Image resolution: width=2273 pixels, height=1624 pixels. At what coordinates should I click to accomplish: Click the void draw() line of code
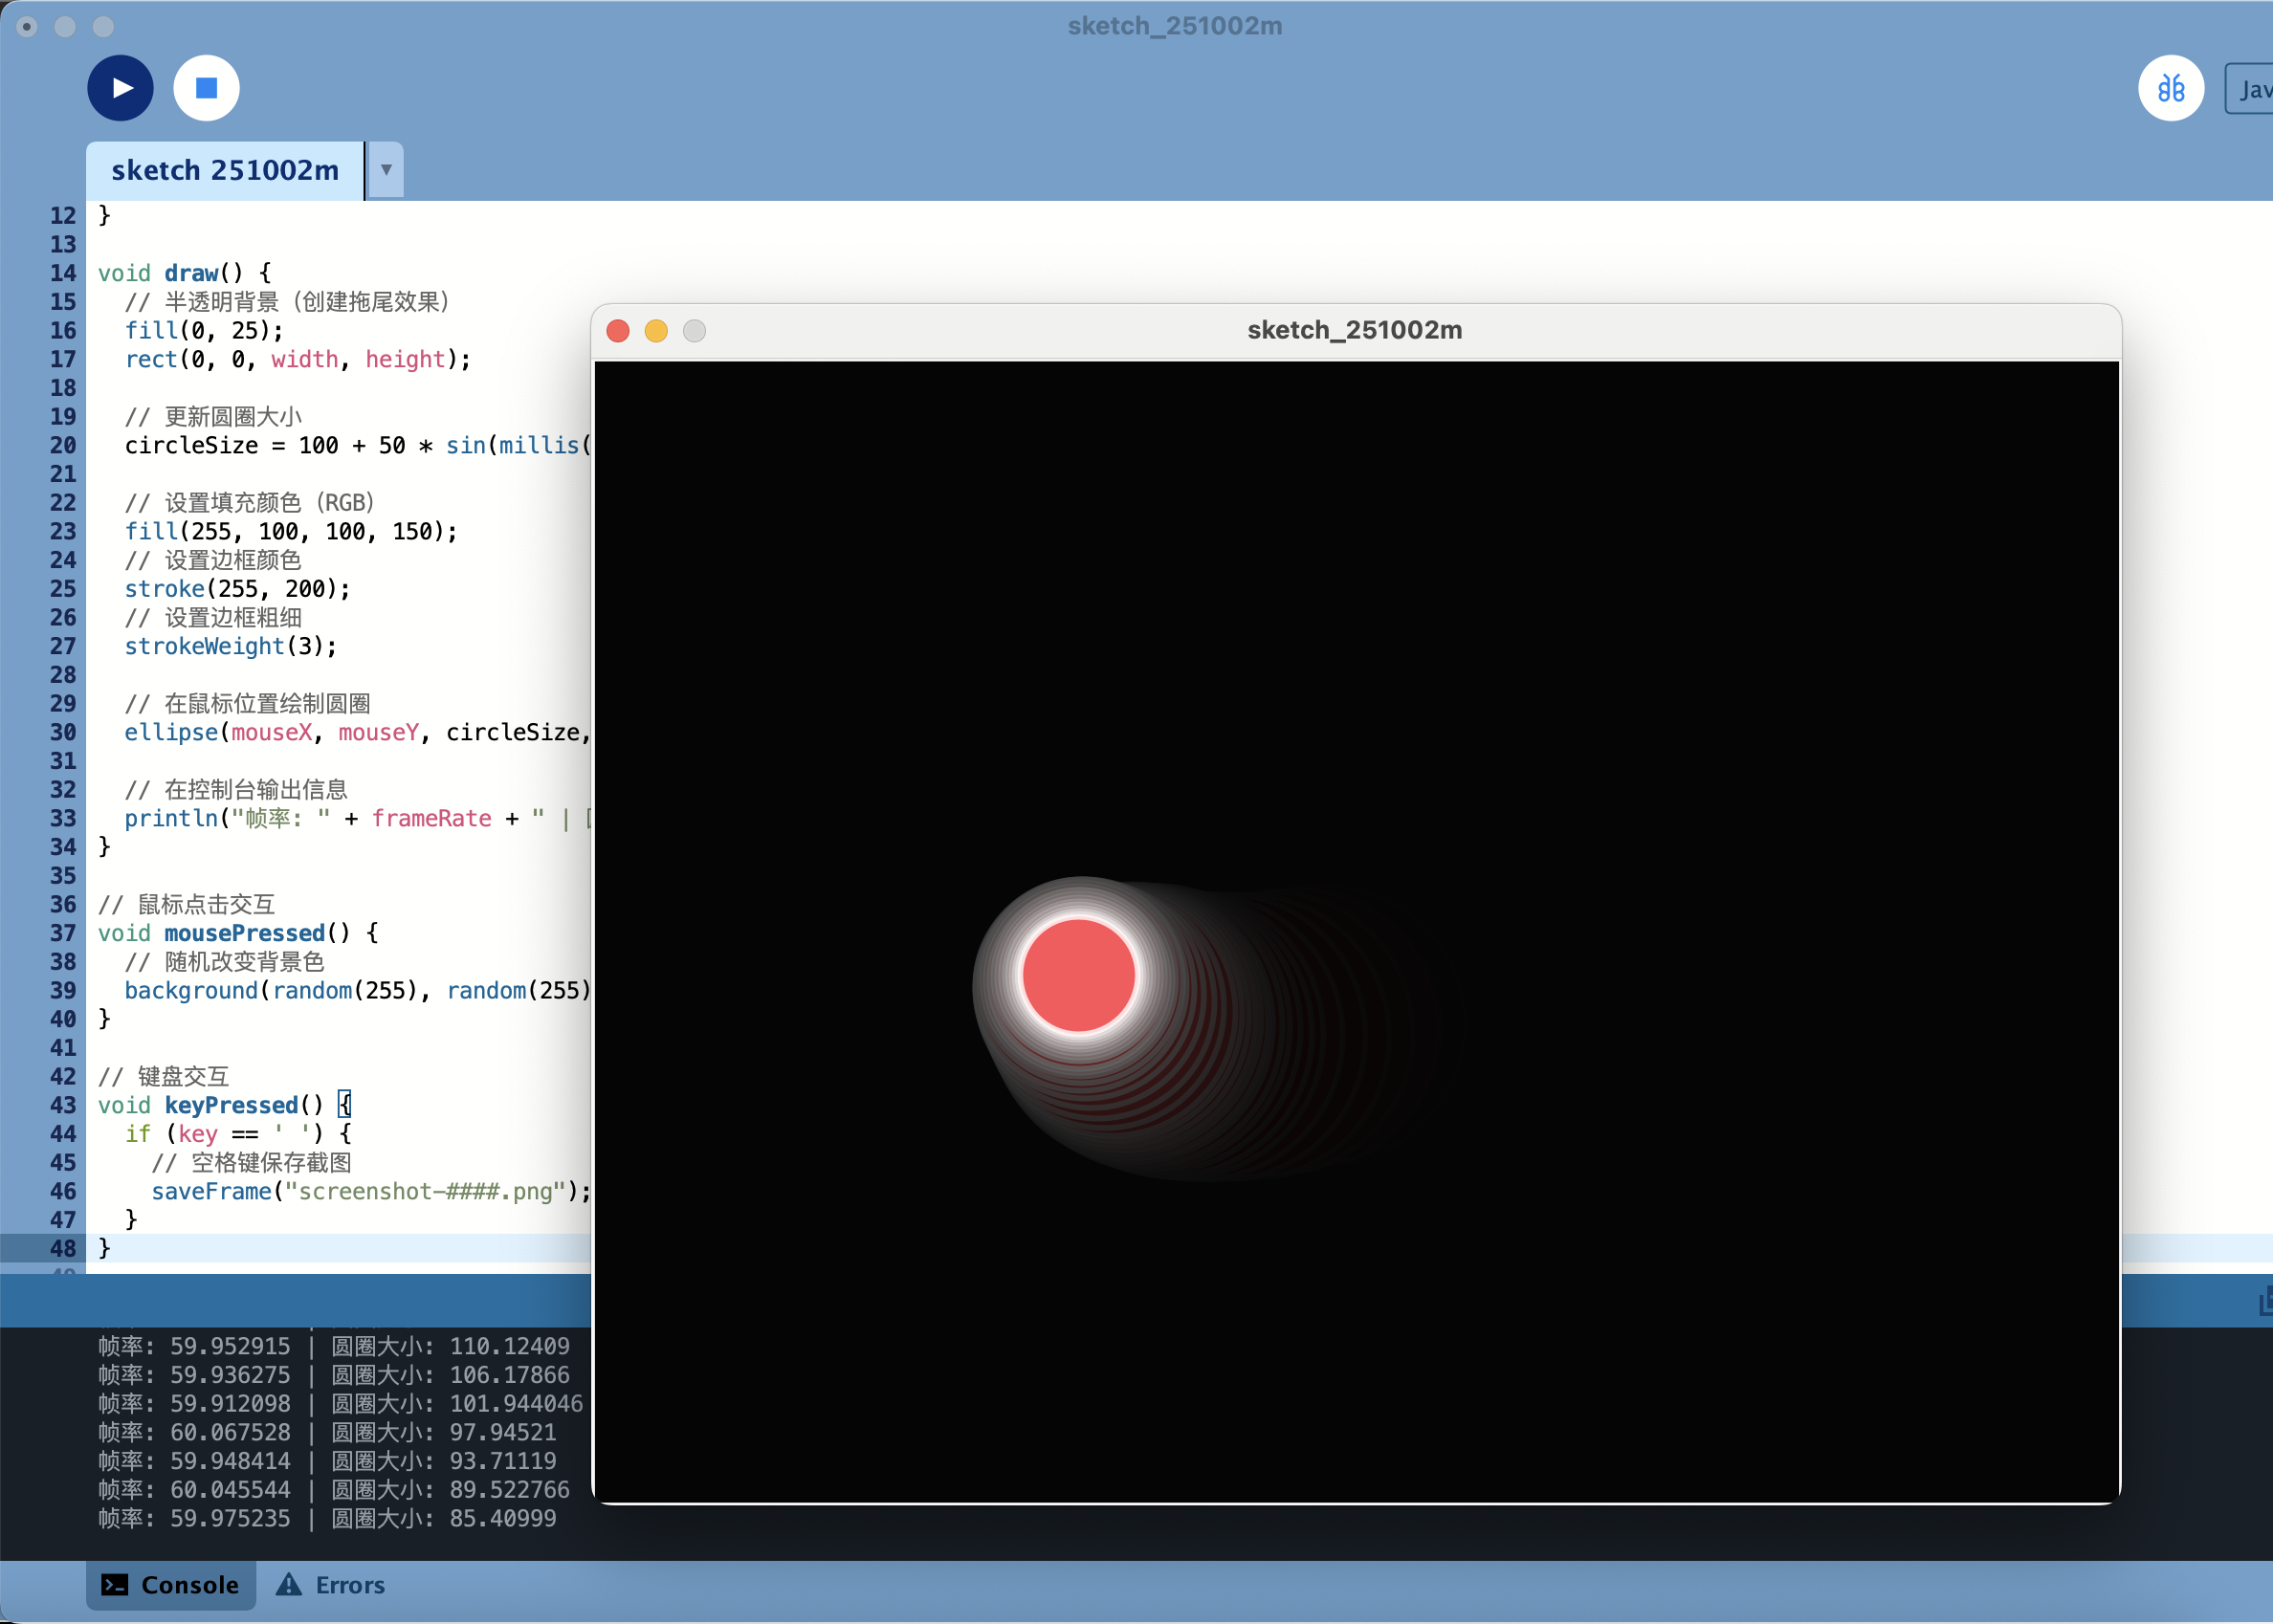tap(184, 273)
